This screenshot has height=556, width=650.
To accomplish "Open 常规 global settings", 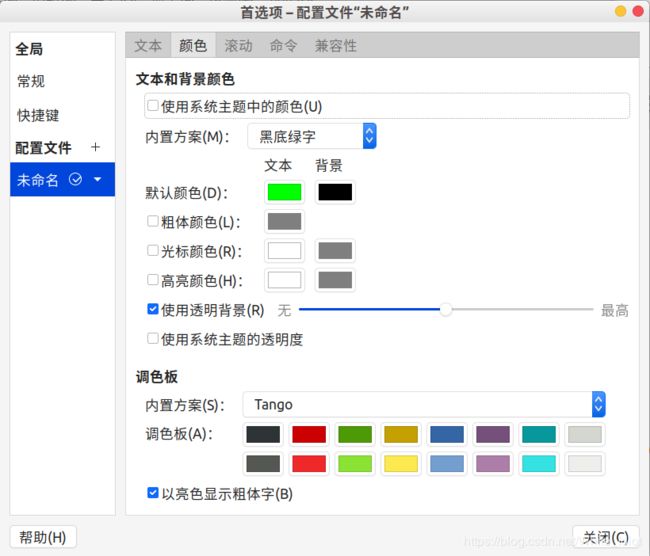I will (x=31, y=81).
